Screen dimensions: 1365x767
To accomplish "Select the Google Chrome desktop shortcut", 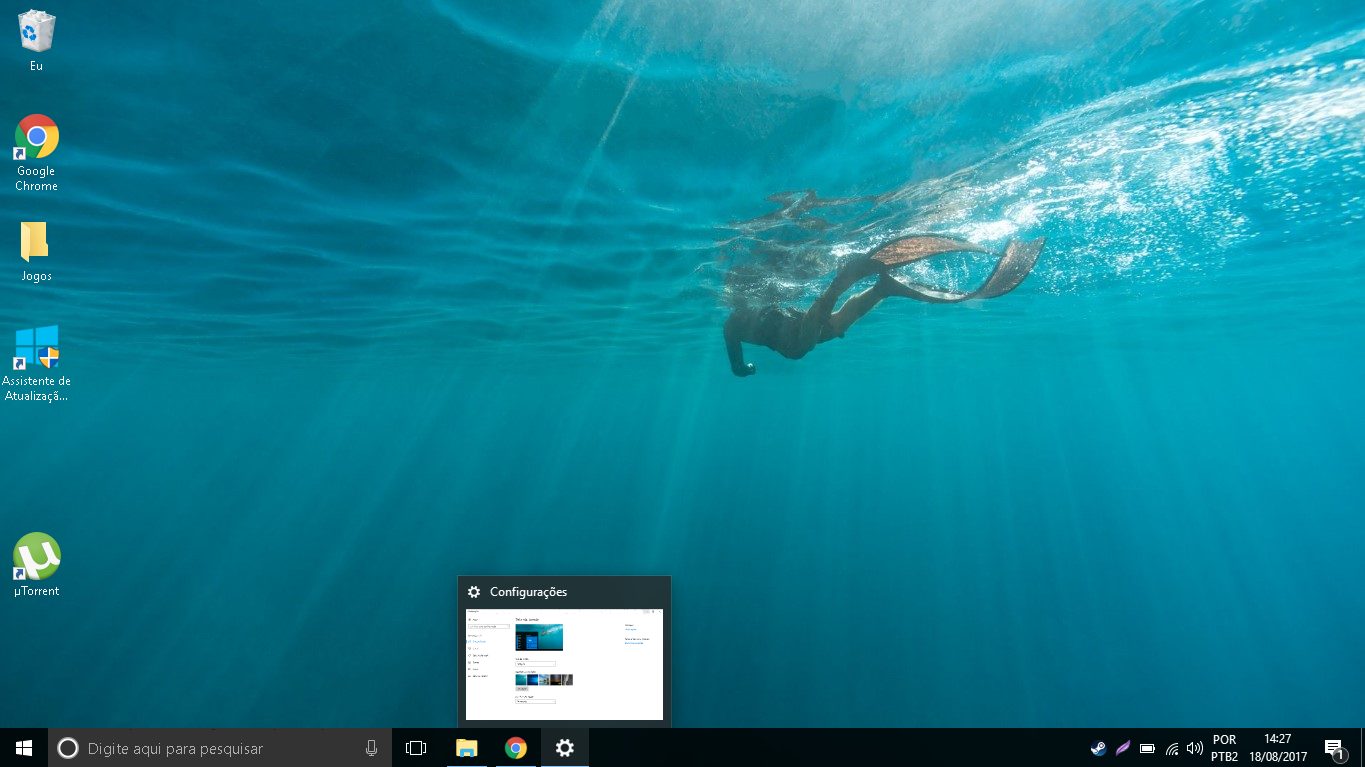I will [x=36, y=152].
